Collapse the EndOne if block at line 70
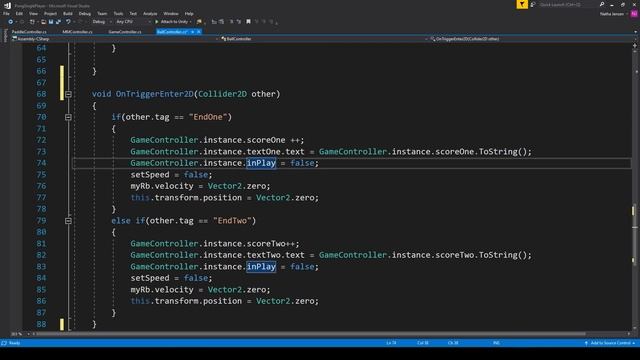This screenshot has width=640, height=360. point(68,117)
